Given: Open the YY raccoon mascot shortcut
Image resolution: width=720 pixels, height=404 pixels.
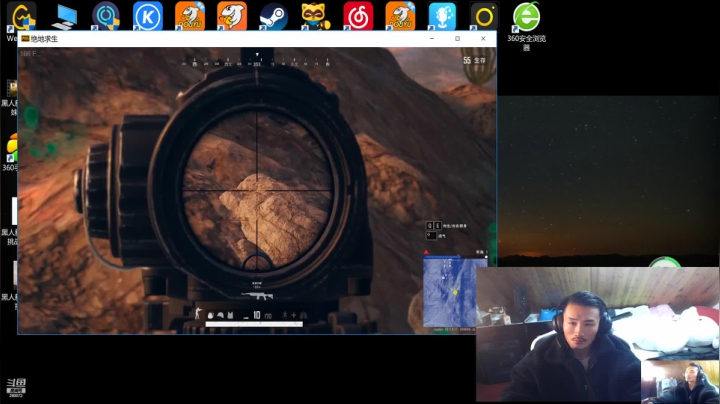Looking at the screenshot, I should click(315, 16).
